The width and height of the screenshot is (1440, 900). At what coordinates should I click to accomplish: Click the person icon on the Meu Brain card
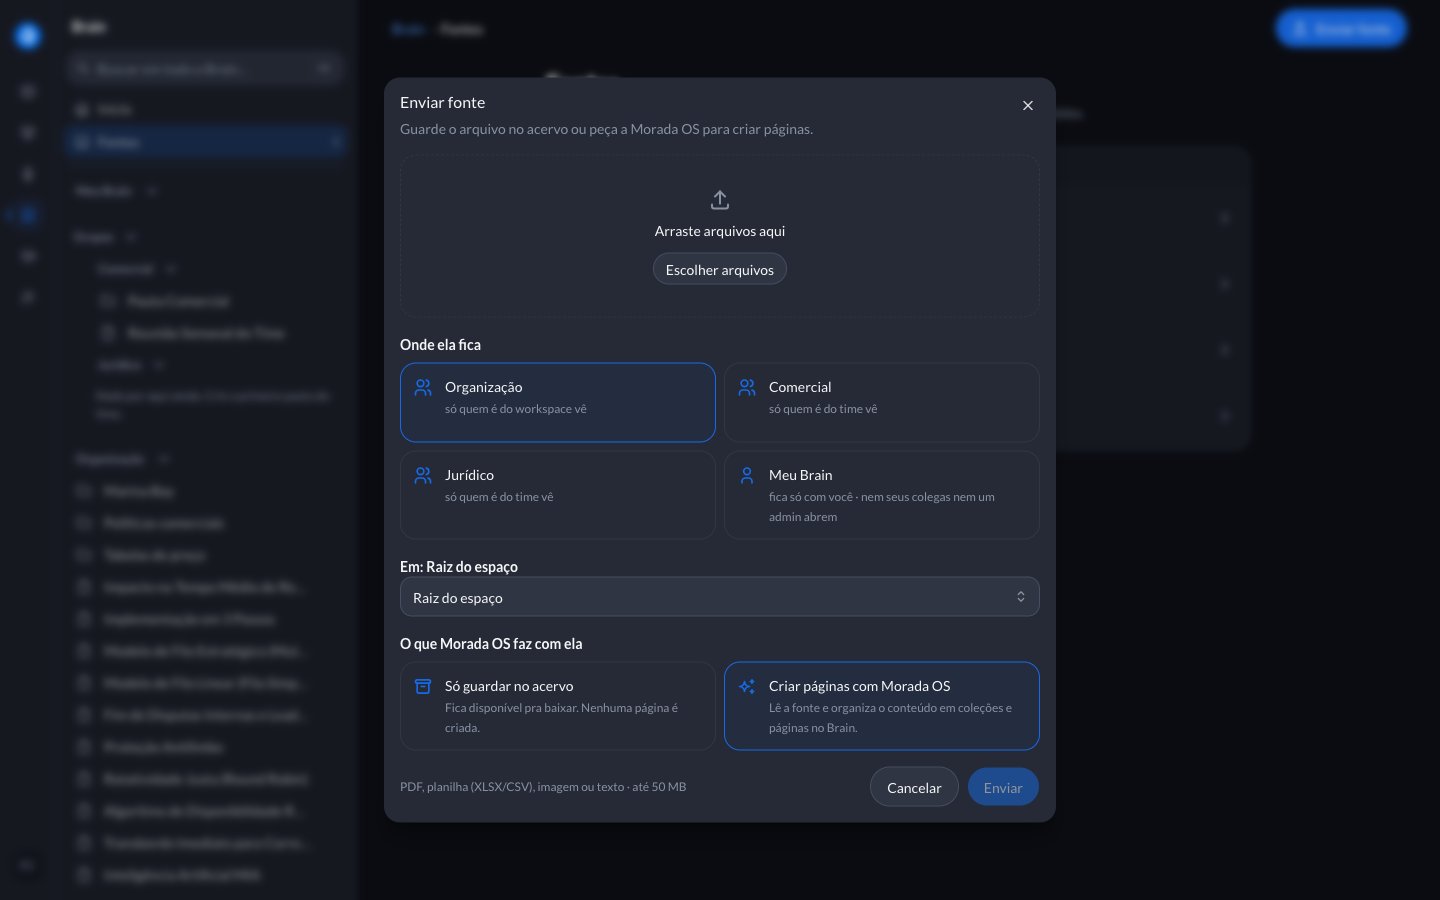[747, 475]
